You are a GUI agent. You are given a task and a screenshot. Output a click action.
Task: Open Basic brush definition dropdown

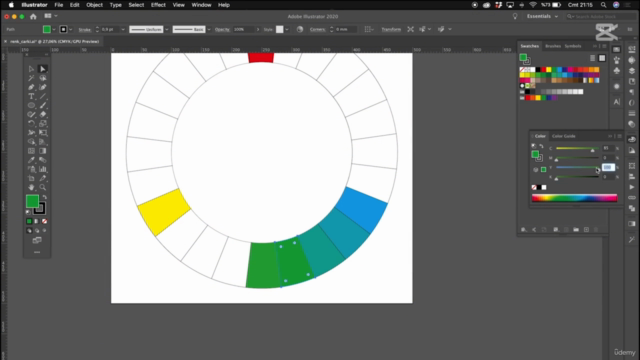(x=209, y=29)
